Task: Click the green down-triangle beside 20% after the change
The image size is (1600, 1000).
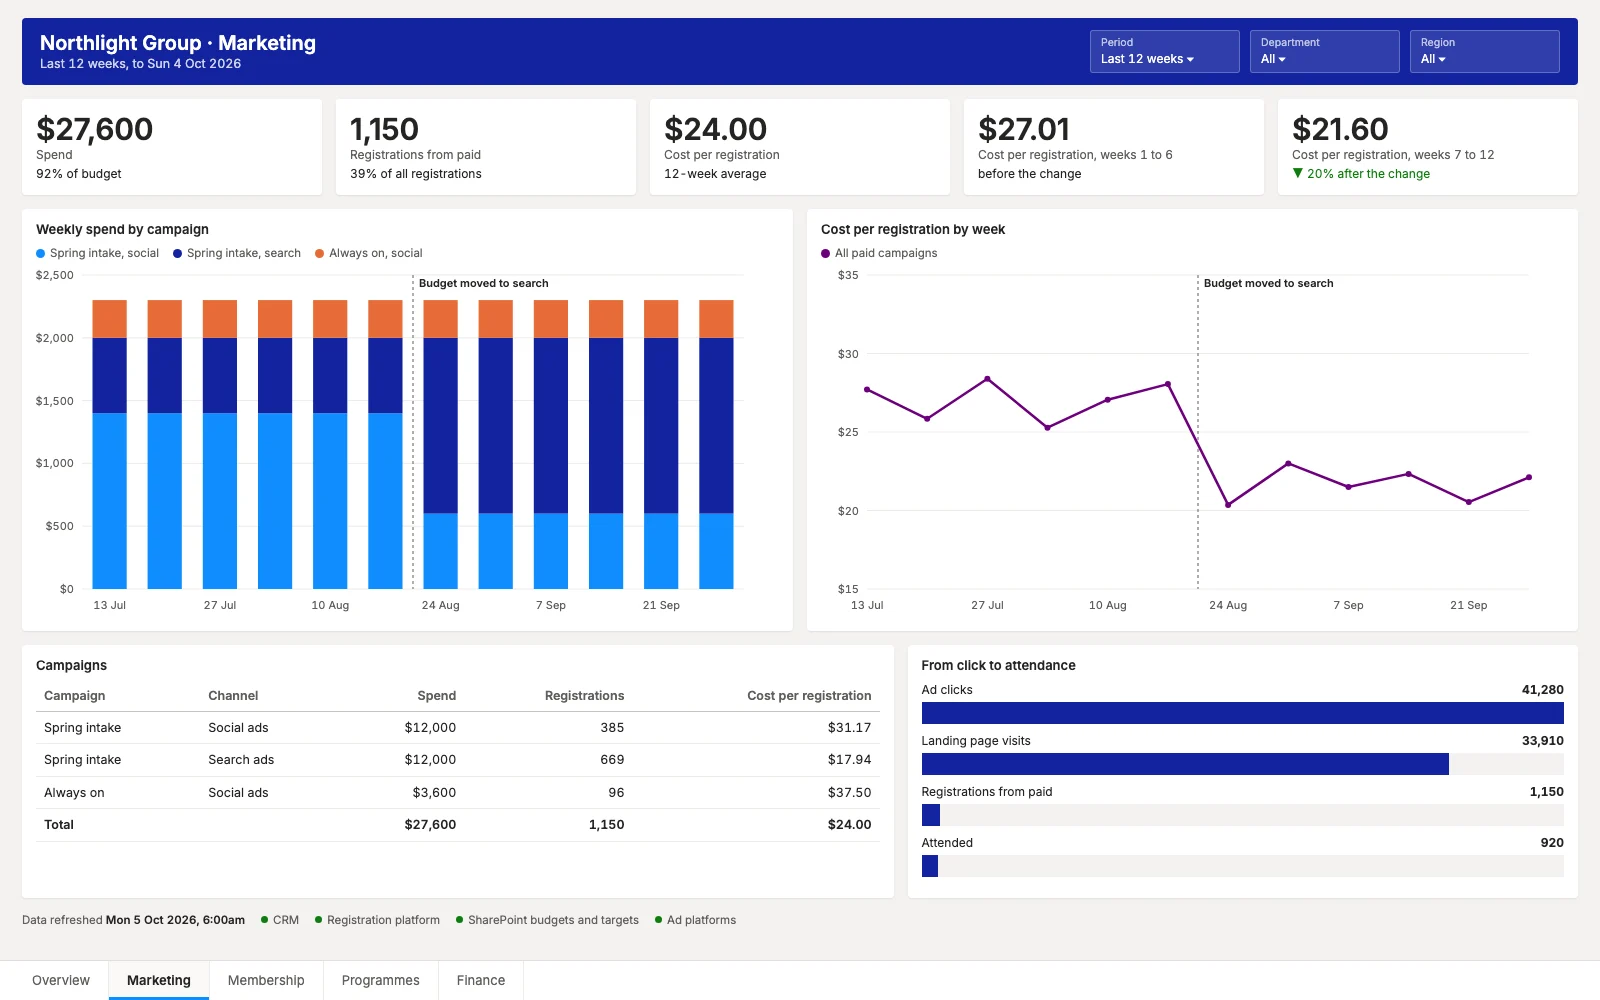Action: pyautogui.click(x=1298, y=173)
